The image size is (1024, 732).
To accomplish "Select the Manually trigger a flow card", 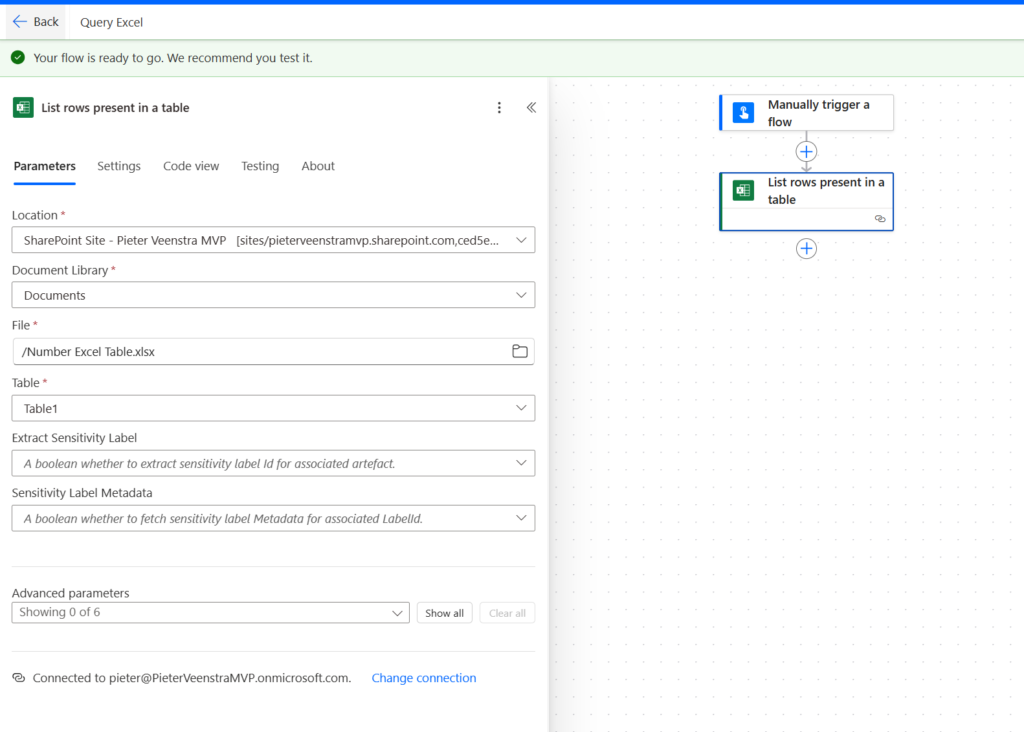I will [x=807, y=113].
